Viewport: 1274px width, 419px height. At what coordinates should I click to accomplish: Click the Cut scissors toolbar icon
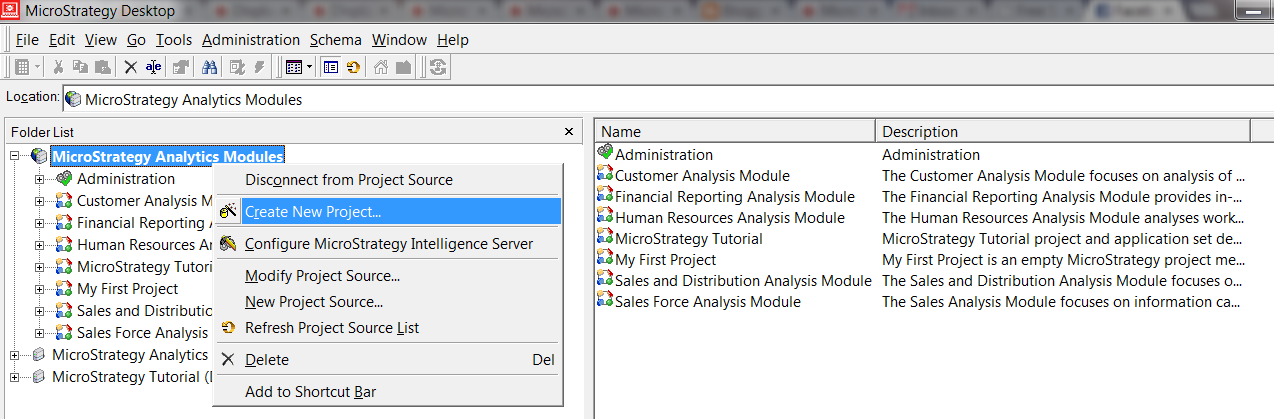point(58,67)
